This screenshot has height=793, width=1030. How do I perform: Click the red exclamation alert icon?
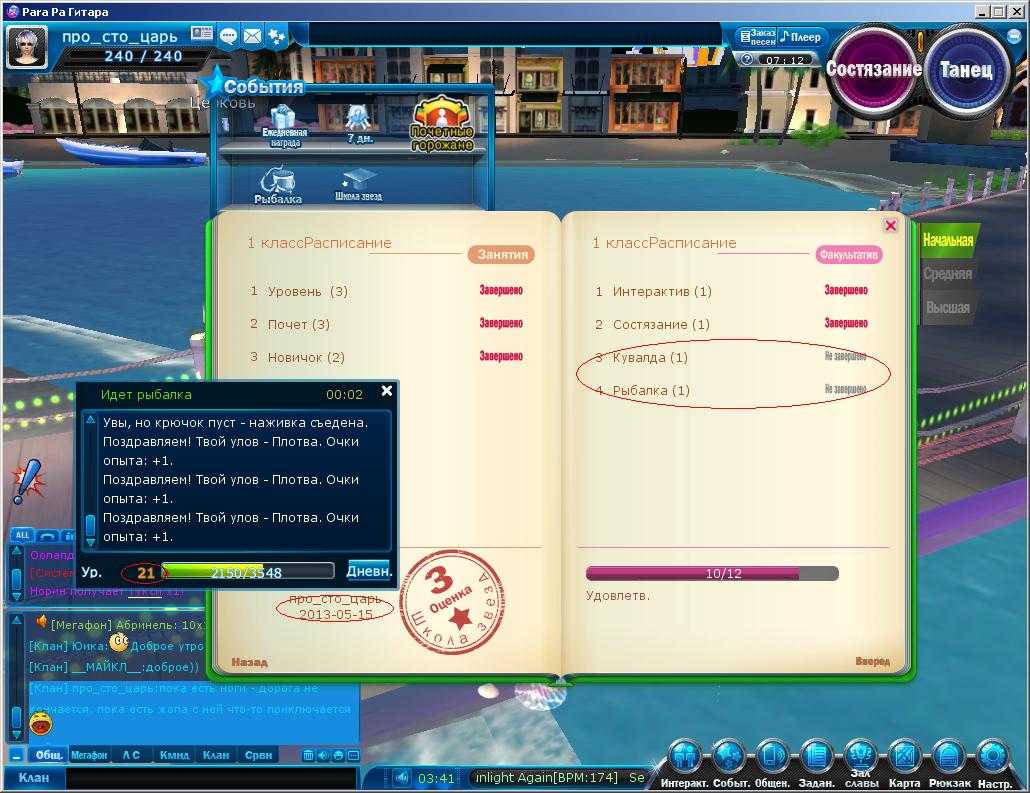[x=28, y=482]
